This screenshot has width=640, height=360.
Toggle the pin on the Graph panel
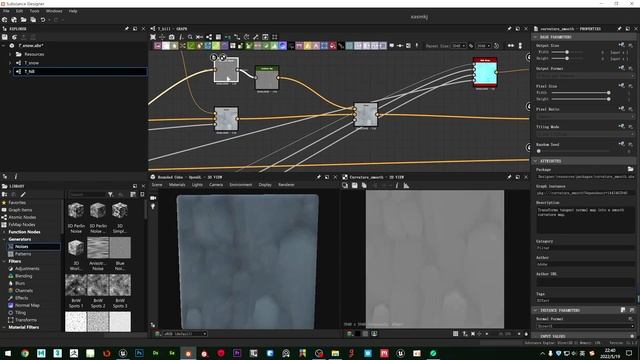[x=509, y=29]
